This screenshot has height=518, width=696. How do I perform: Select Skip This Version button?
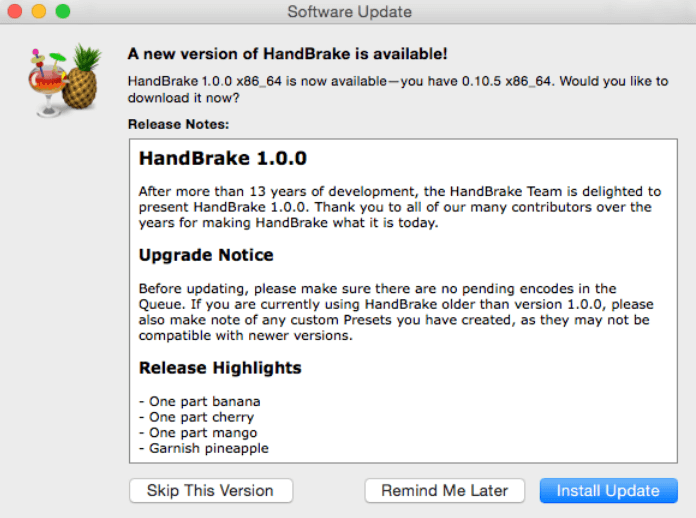click(x=211, y=490)
